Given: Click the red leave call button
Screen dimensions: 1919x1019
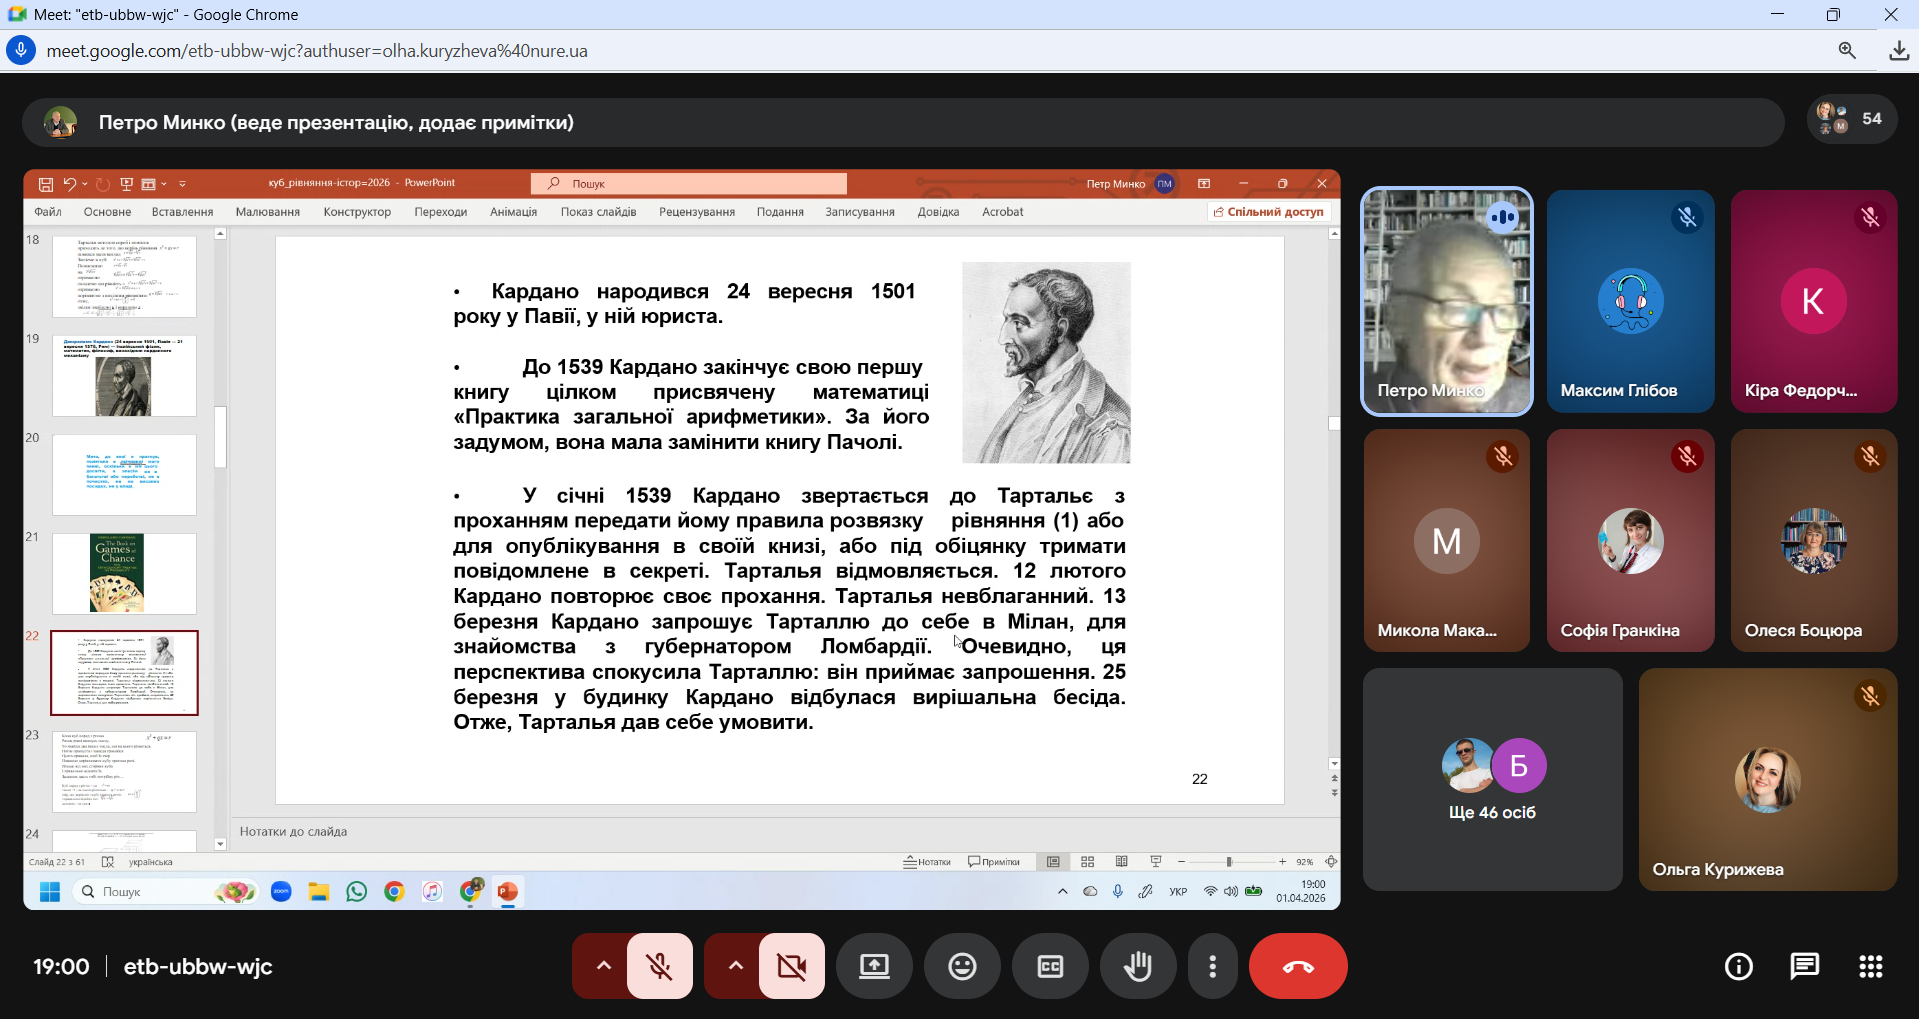Looking at the screenshot, I should [x=1297, y=966].
